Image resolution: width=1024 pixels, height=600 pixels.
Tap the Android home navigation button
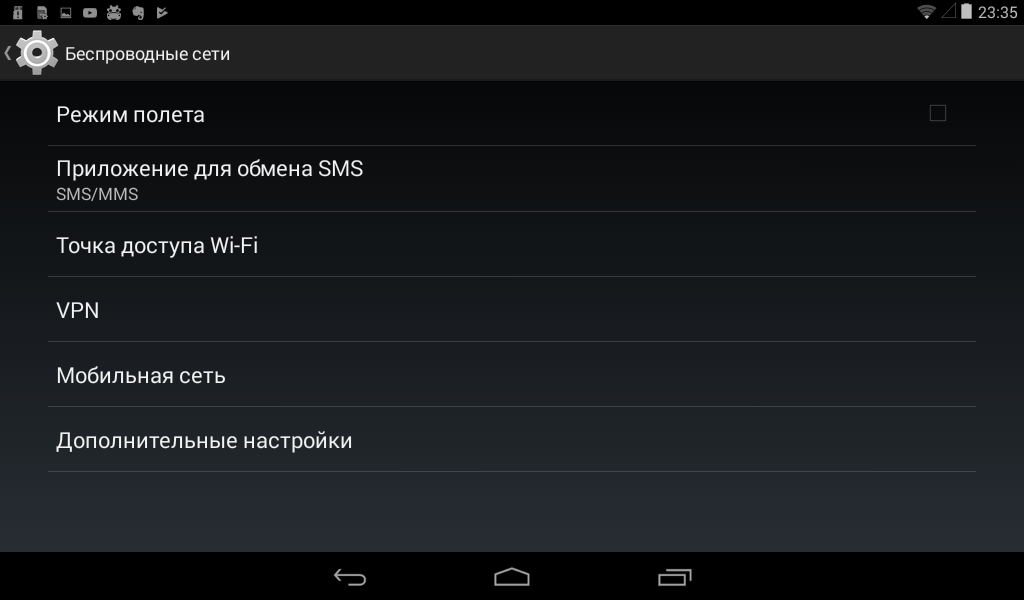[512, 577]
